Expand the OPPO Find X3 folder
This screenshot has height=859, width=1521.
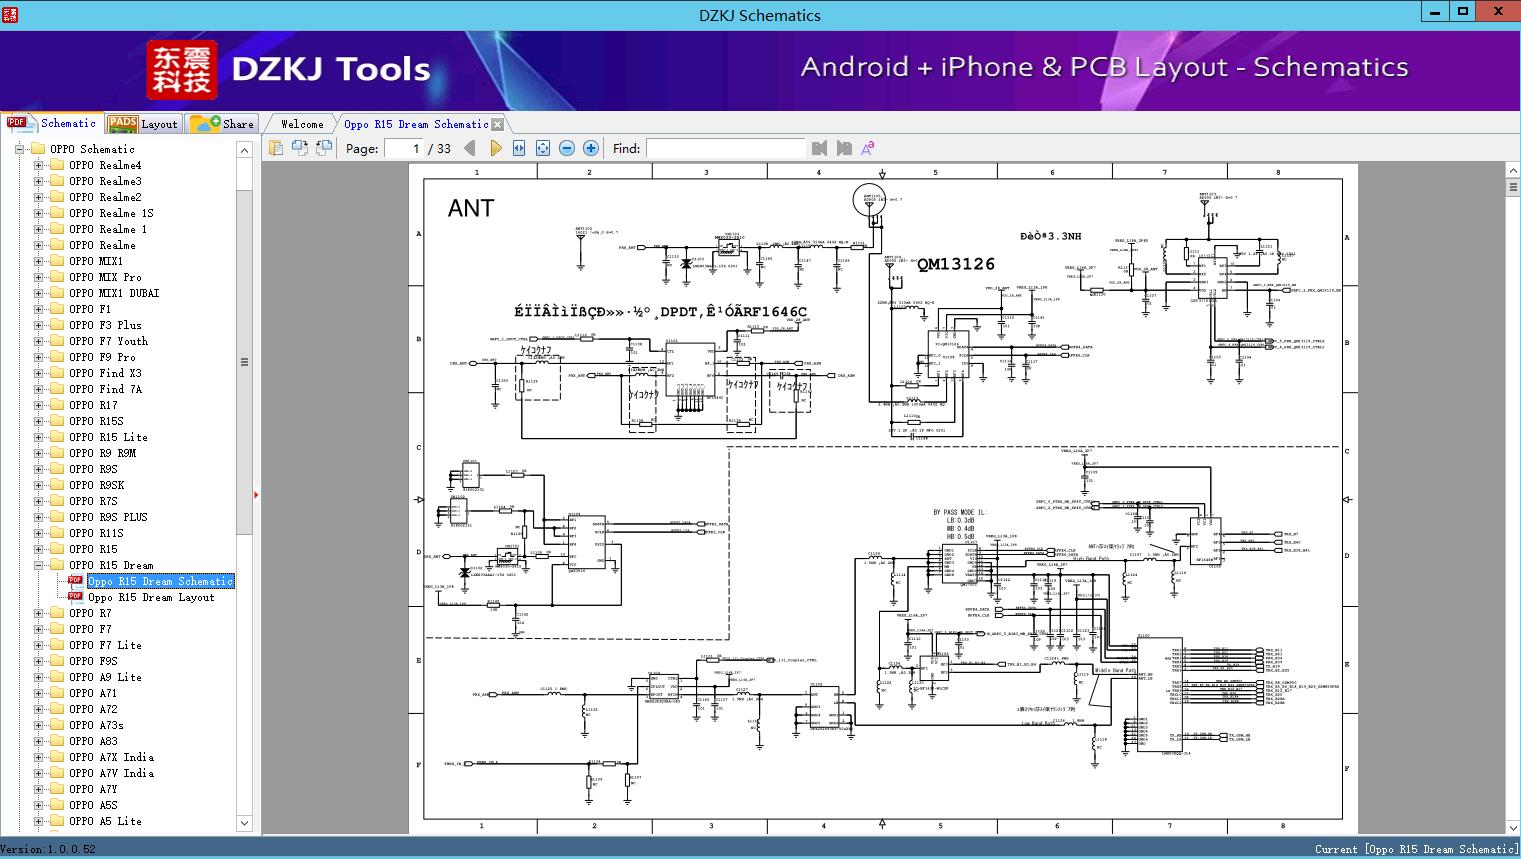[39, 373]
